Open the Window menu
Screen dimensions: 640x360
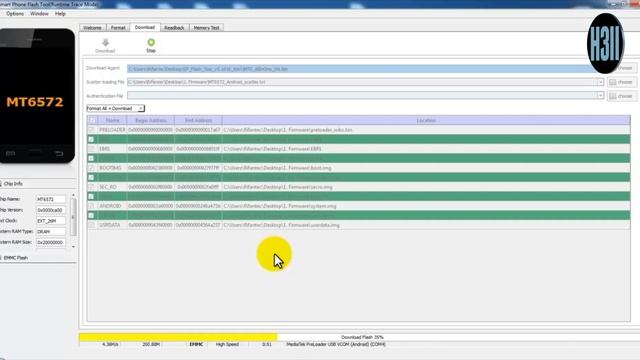[39, 14]
